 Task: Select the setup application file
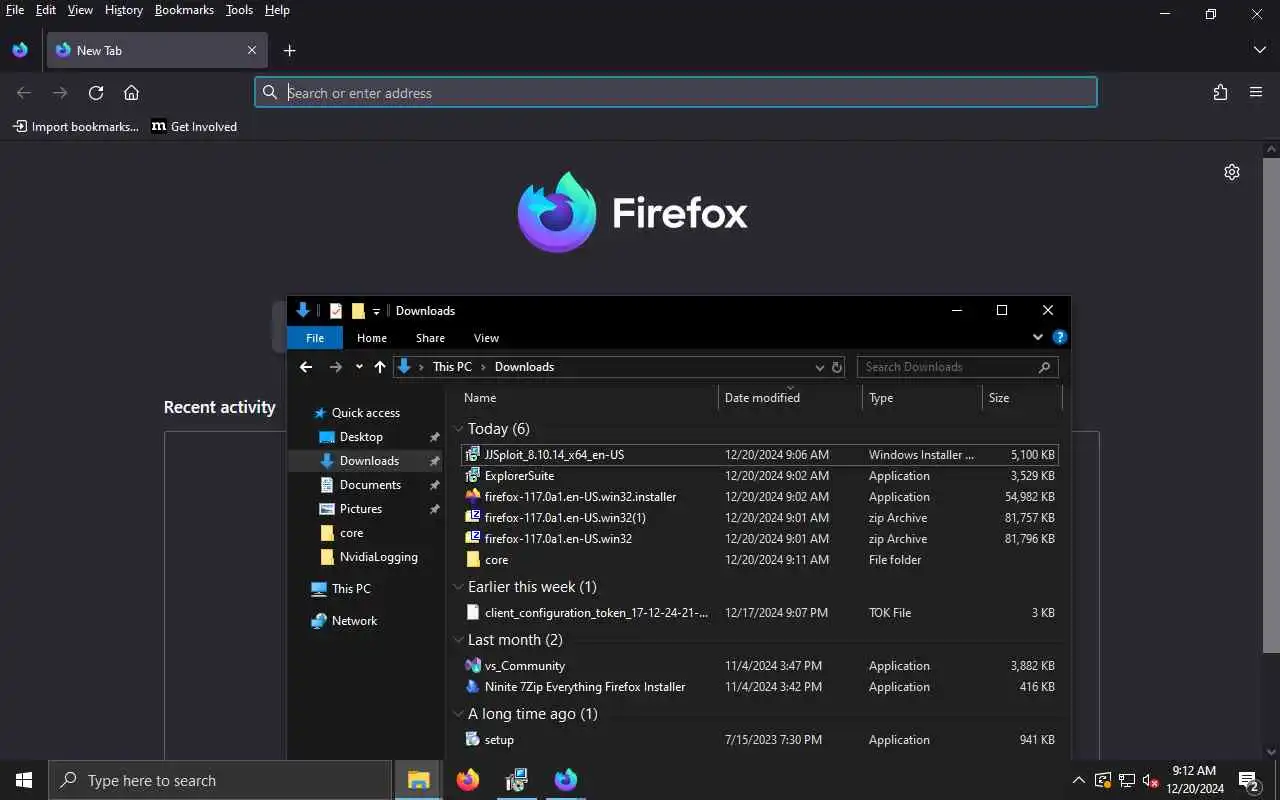click(760, 740)
